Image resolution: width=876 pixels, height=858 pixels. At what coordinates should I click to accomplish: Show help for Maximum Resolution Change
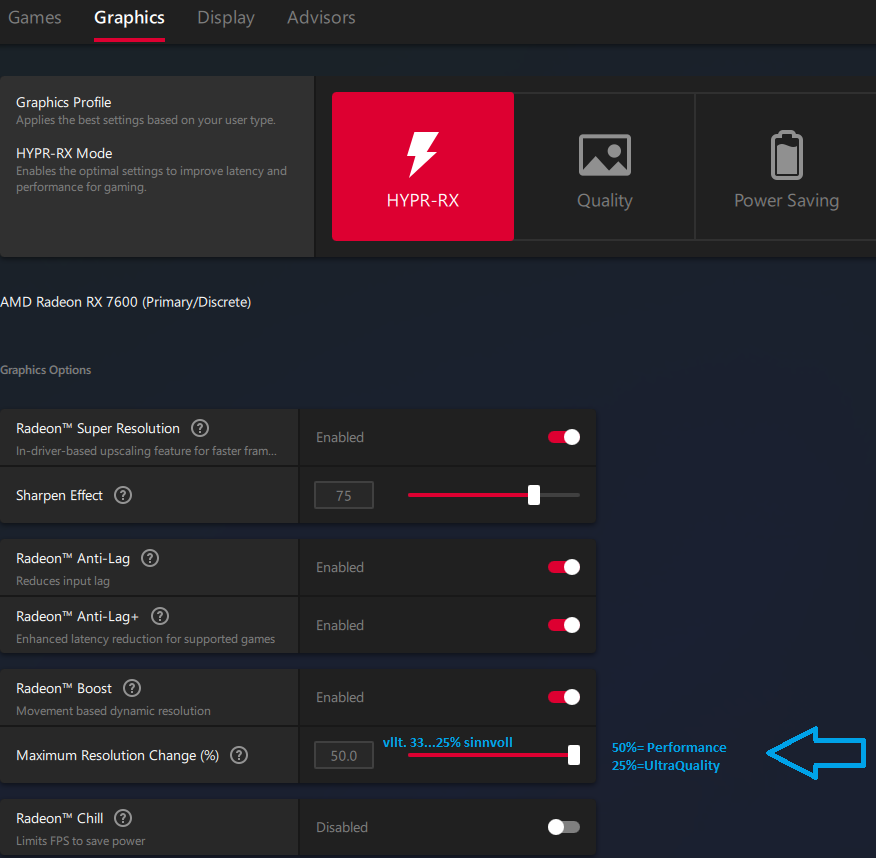point(239,755)
